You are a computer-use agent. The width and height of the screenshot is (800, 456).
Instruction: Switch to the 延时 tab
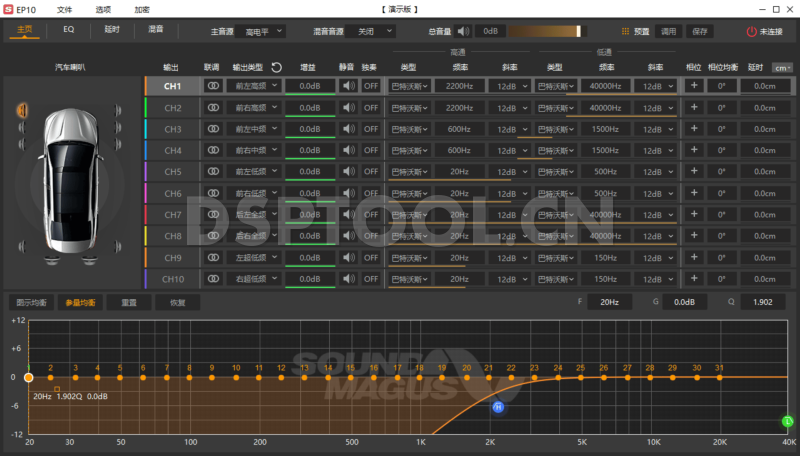(112, 30)
